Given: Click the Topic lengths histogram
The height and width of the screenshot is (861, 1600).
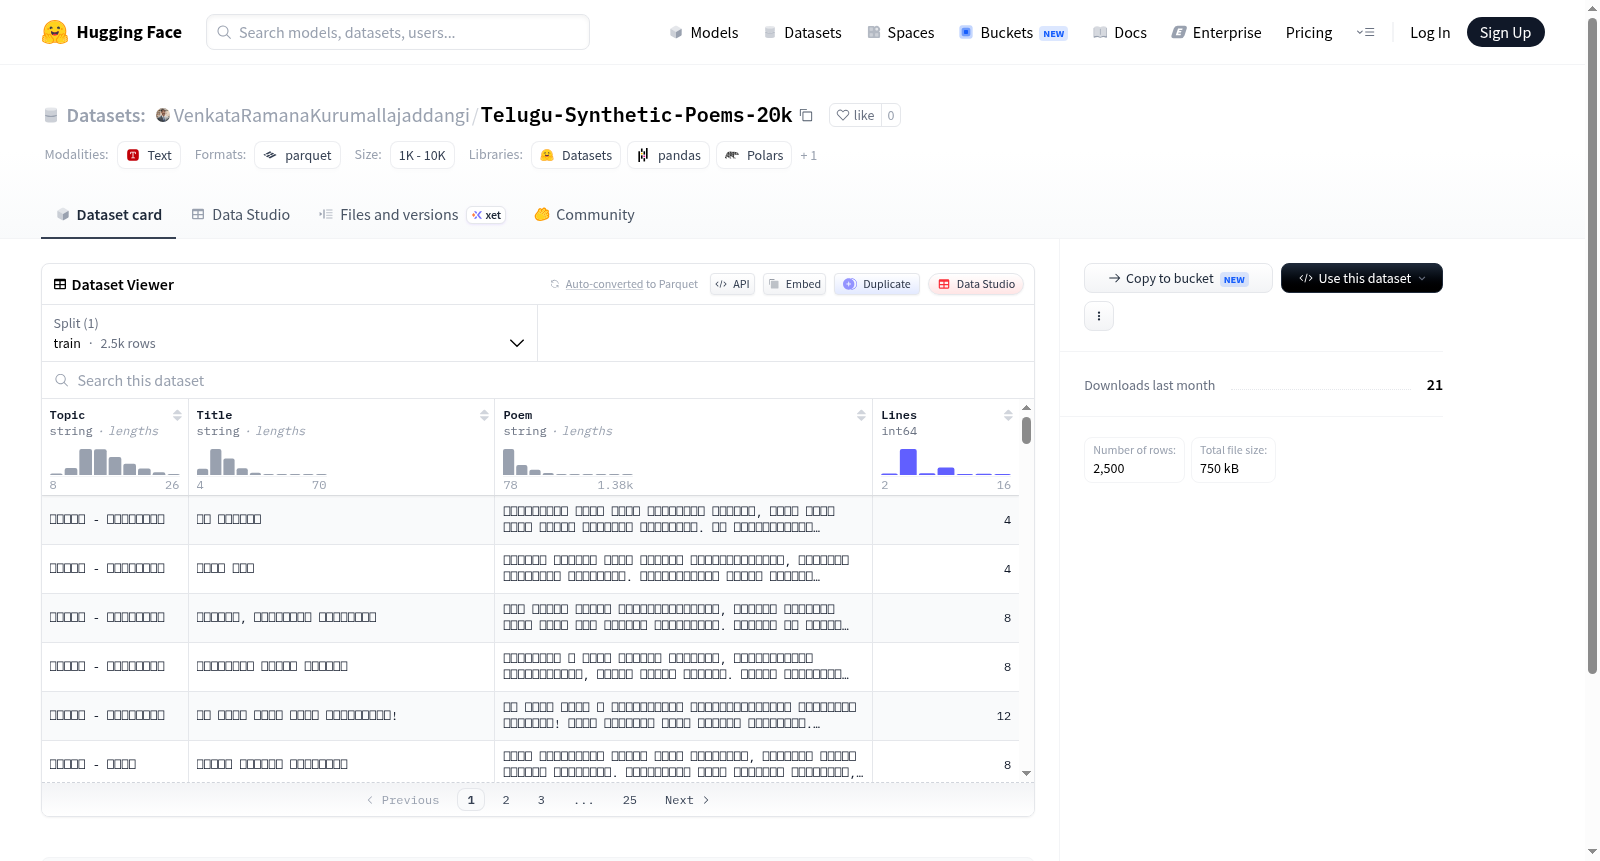Looking at the screenshot, I should click(115, 461).
